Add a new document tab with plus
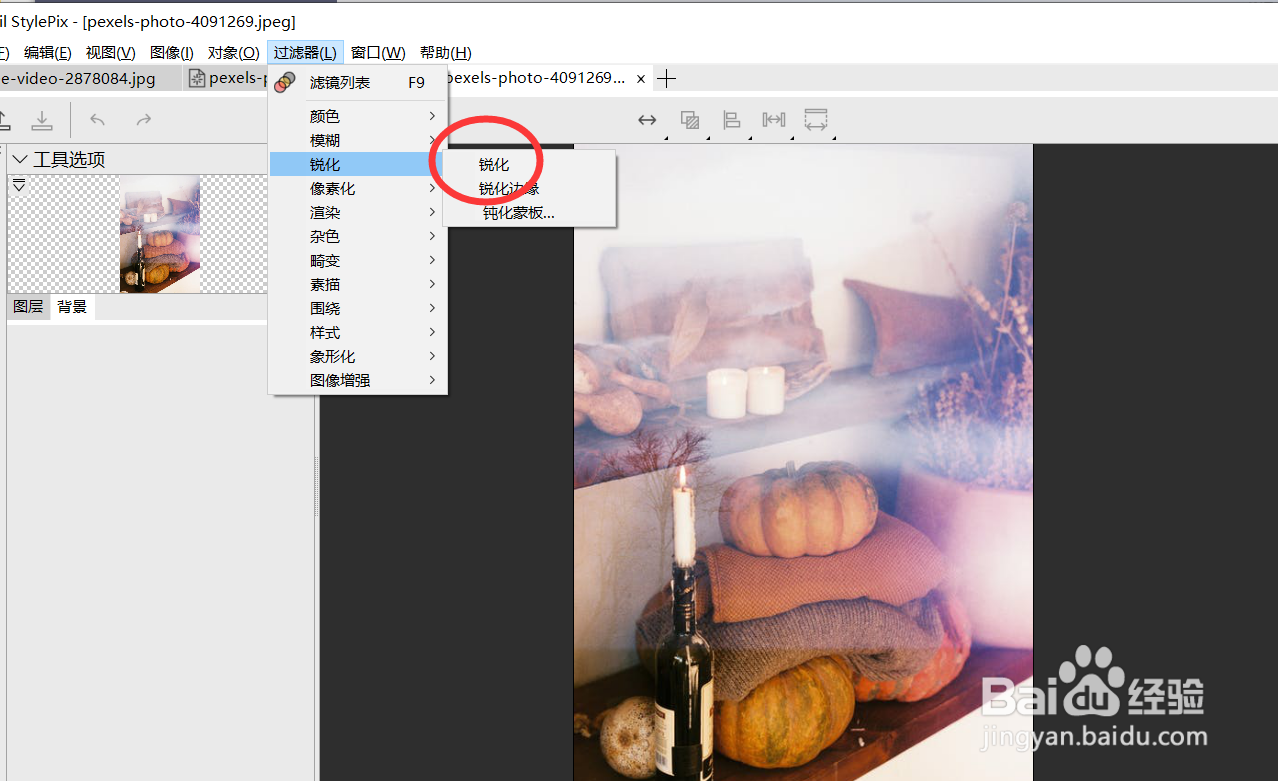The image size is (1278, 781). coord(667,78)
